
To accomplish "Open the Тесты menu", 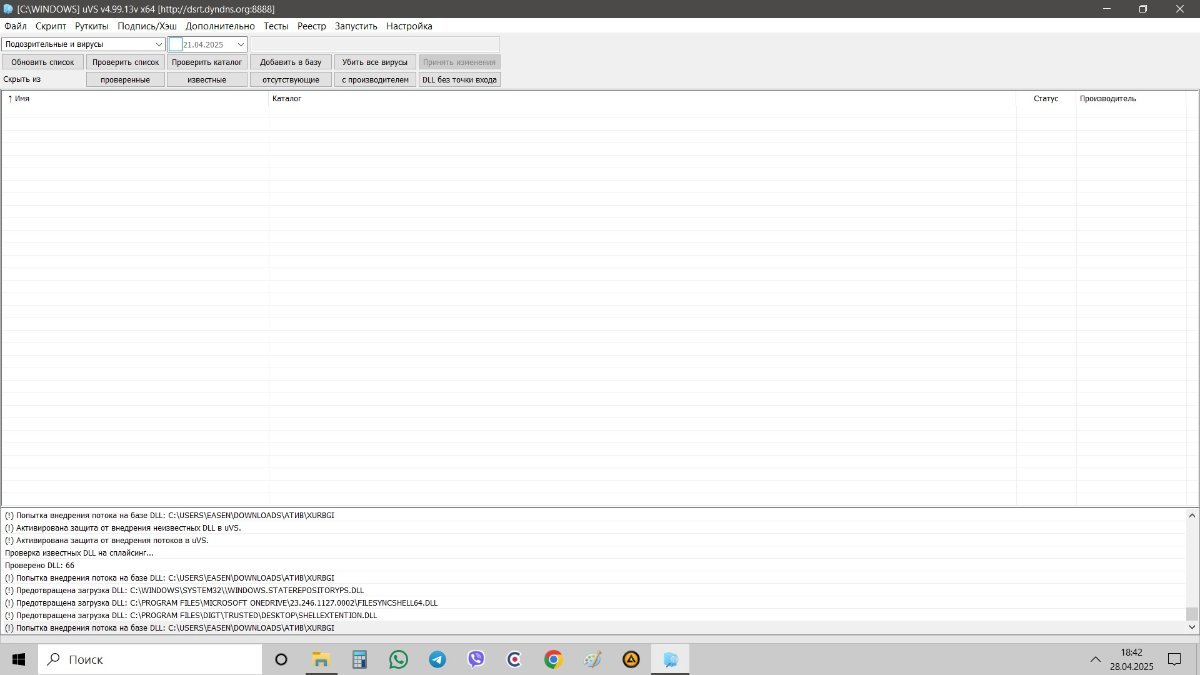I will pos(276,26).
